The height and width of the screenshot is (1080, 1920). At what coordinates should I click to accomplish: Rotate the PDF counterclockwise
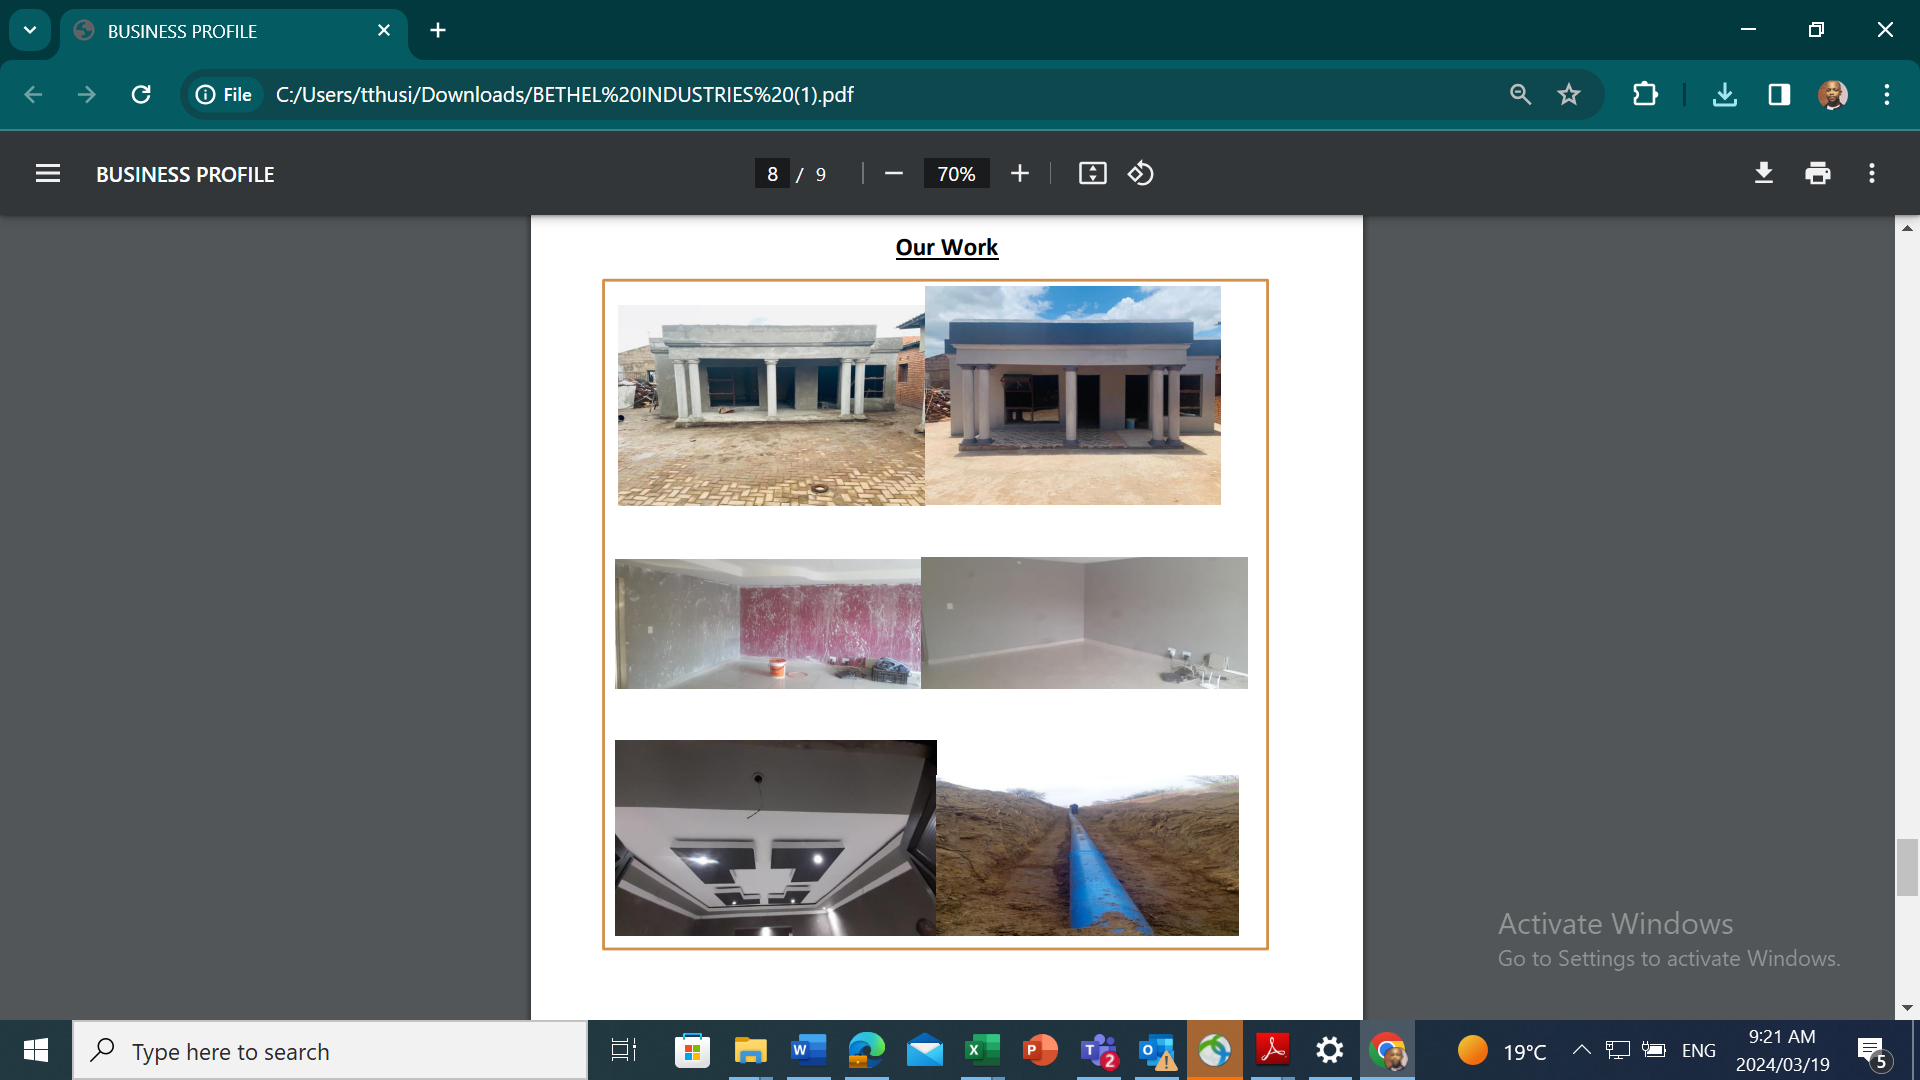(1141, 174)
